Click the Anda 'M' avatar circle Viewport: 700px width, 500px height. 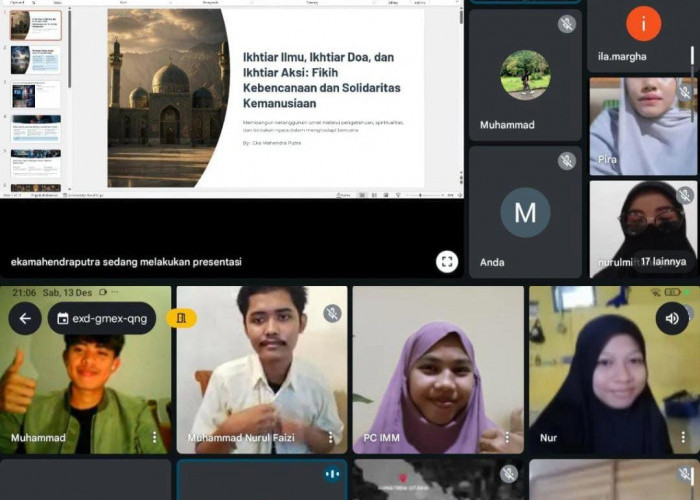click(525, 212)
